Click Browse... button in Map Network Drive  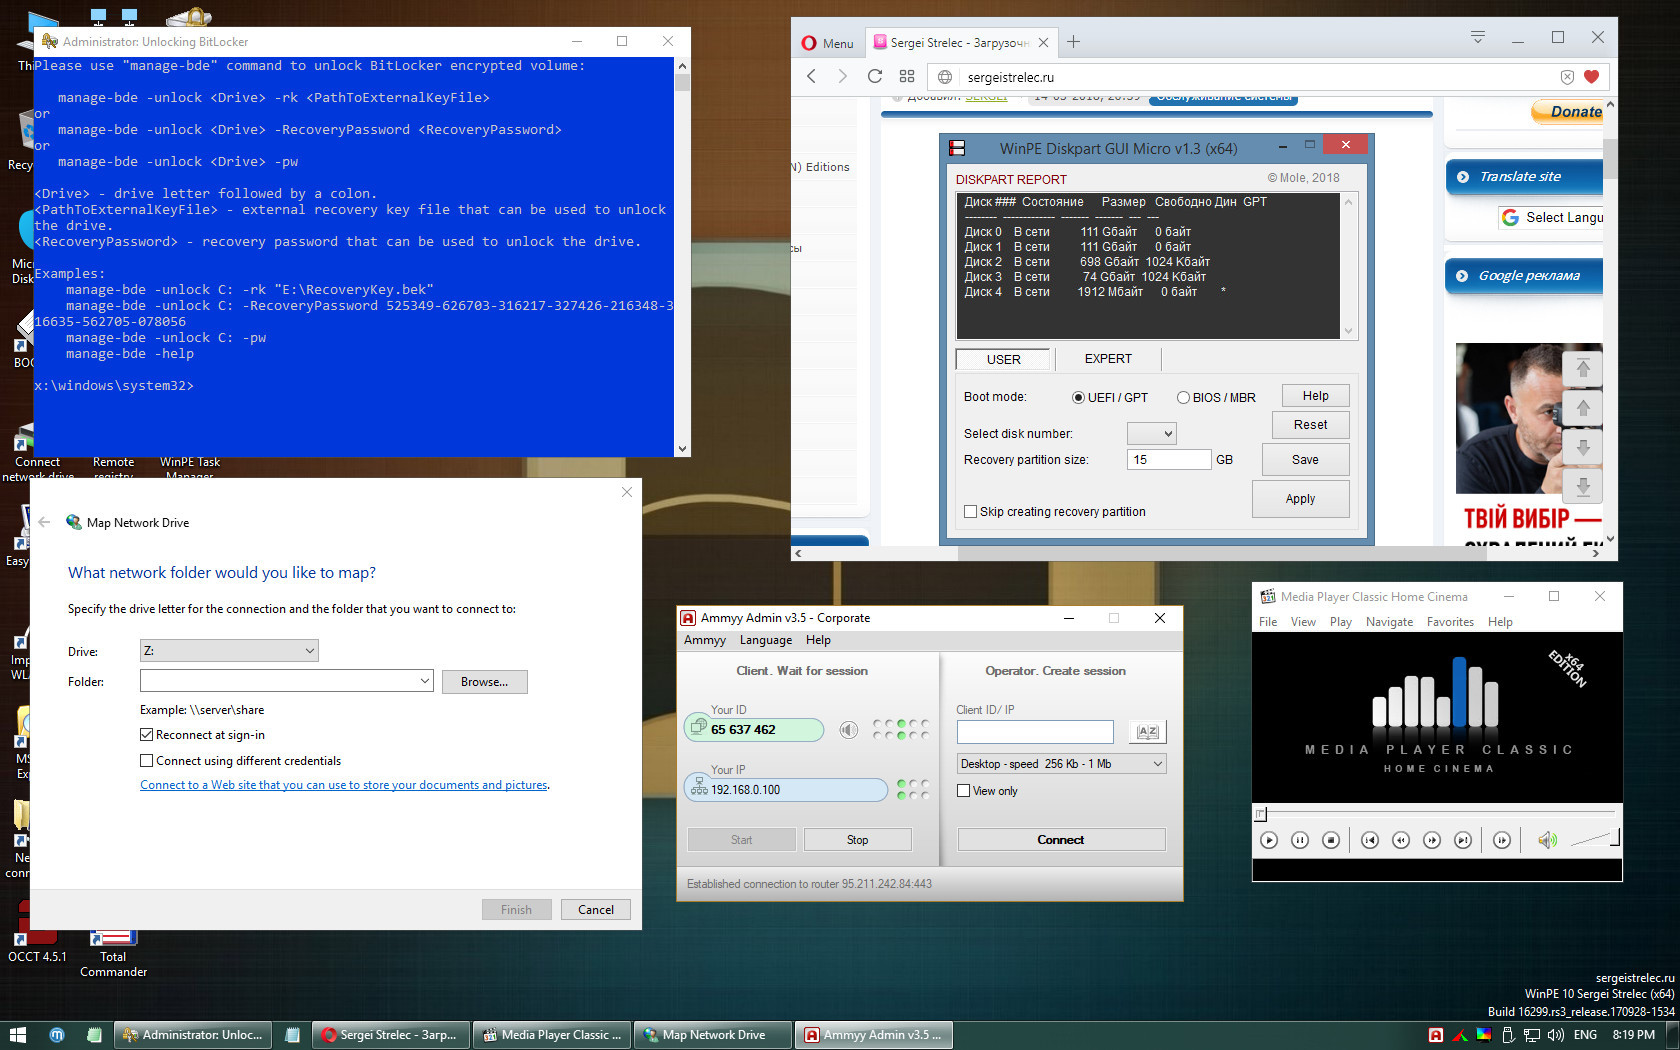tap(484, 682)
